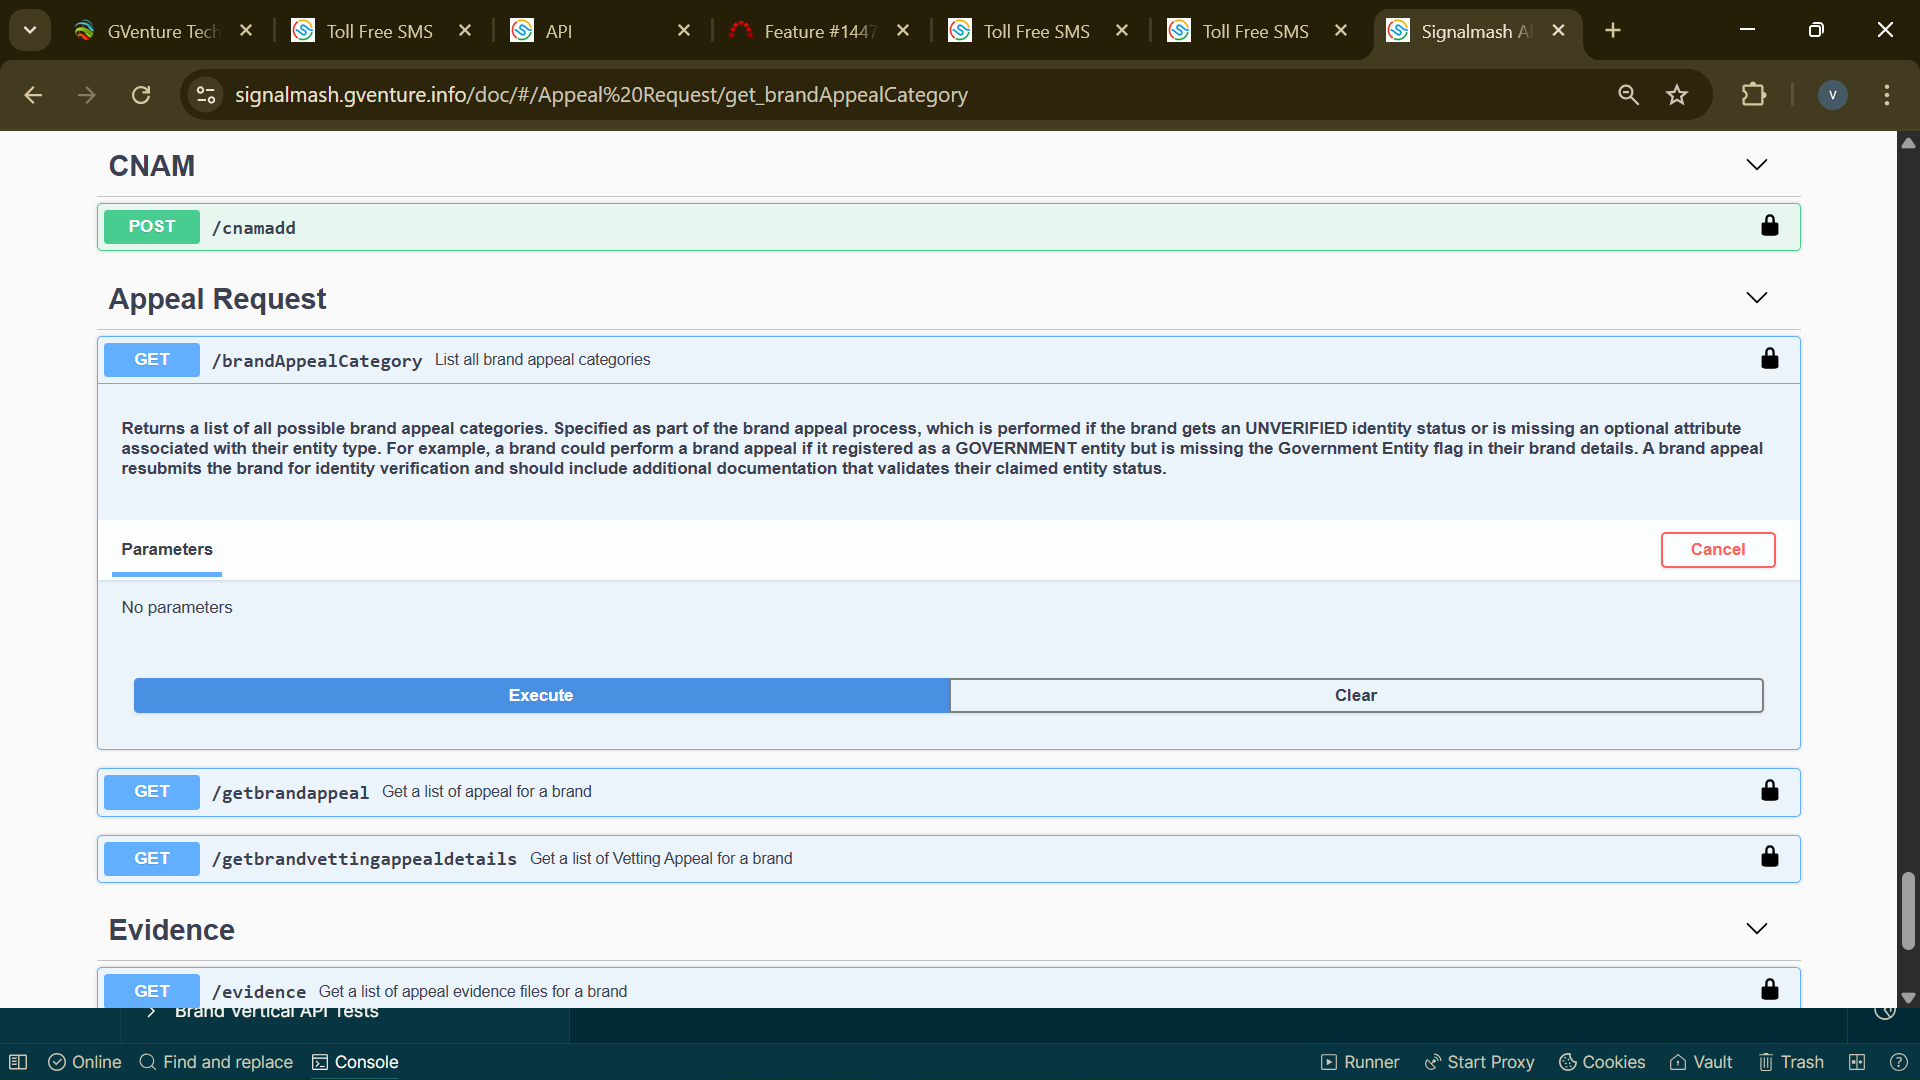Open Cookies in the bottom status bar
This screenshot has width=1920, height=1080.
1602,1062
